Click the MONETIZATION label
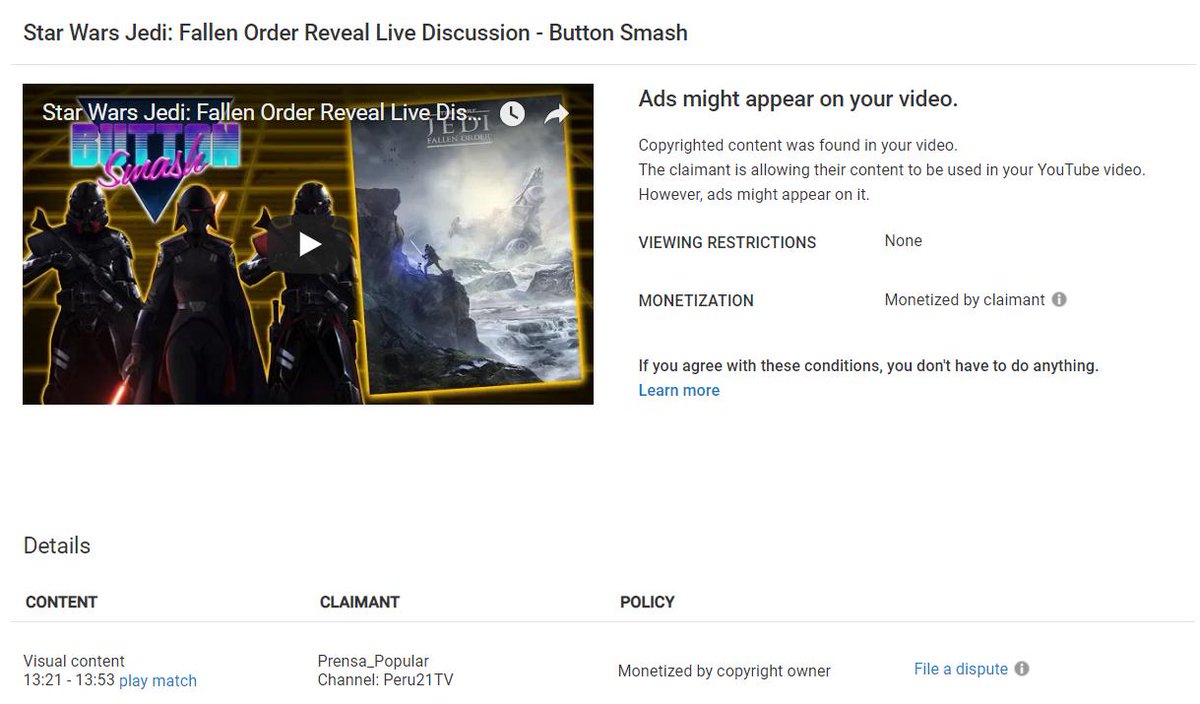The image size is (1200, 704). tap(696, 300)
